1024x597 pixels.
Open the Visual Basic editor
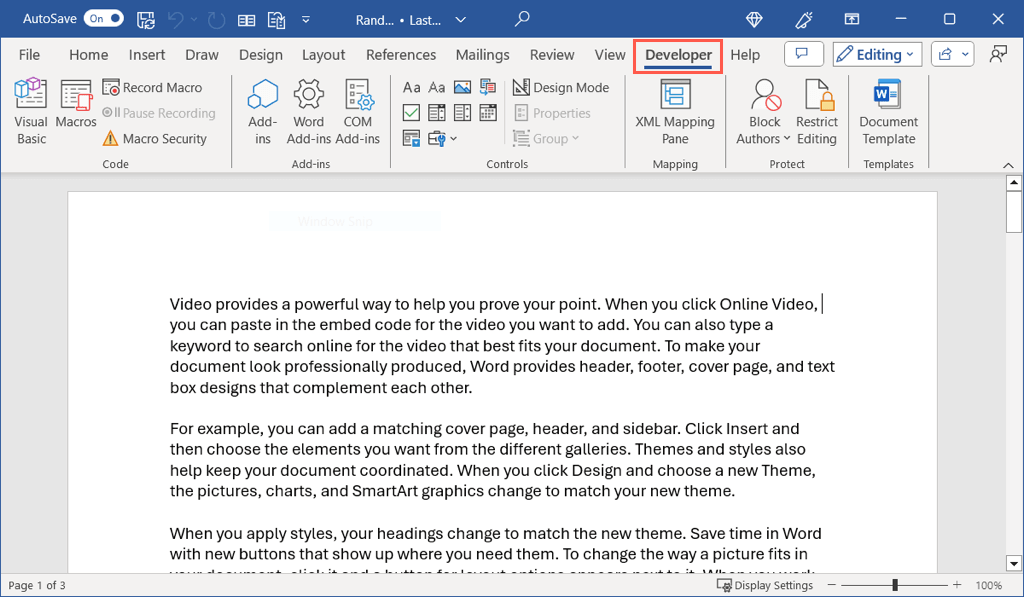tap(31, 112)
